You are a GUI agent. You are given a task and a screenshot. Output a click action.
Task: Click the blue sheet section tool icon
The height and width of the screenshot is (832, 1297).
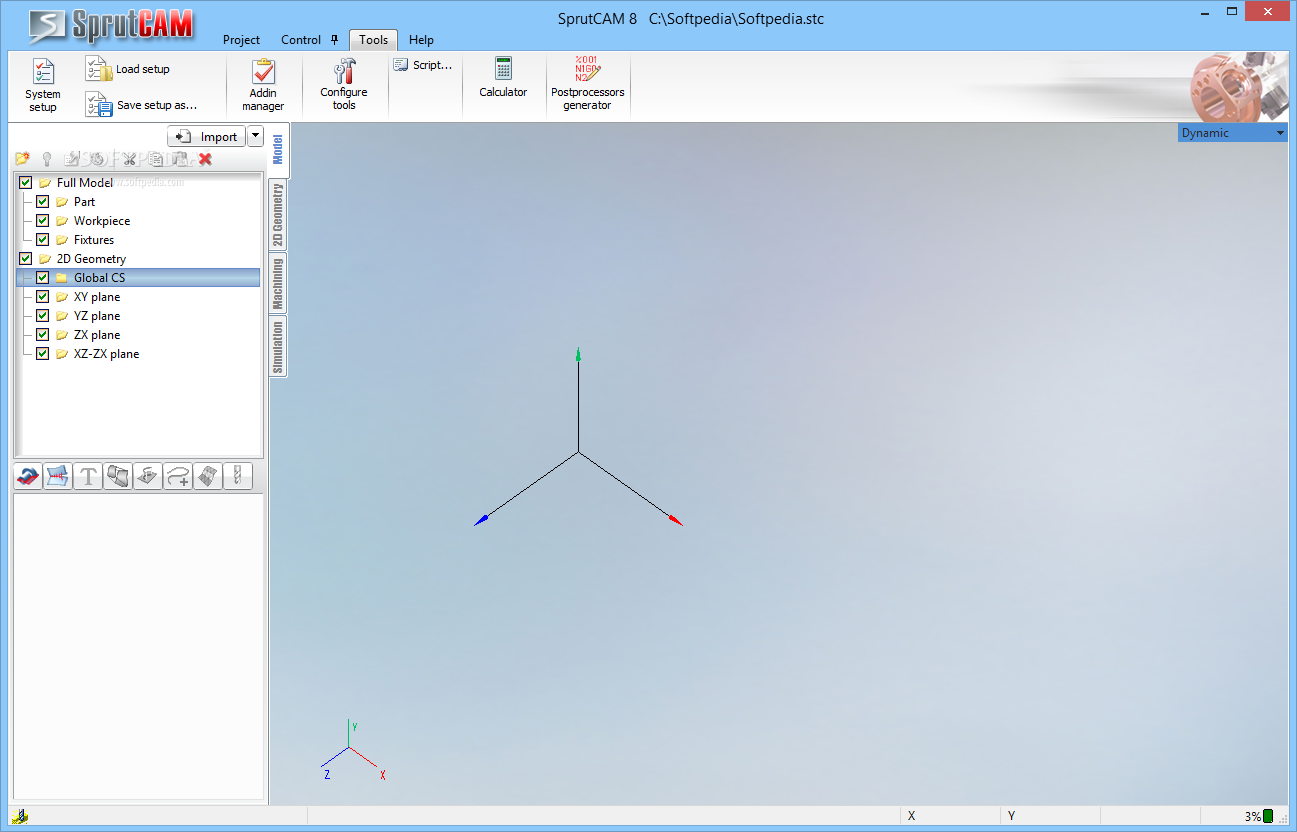pos(58,477)
